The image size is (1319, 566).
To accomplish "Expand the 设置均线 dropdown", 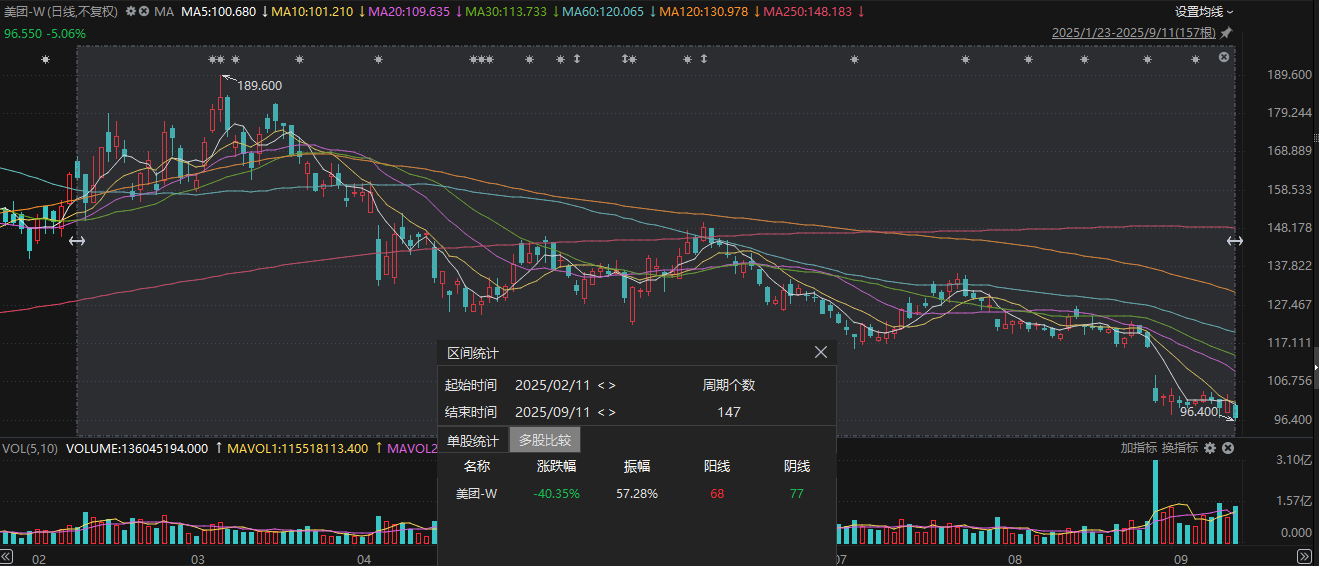I will pos(1204,12).
